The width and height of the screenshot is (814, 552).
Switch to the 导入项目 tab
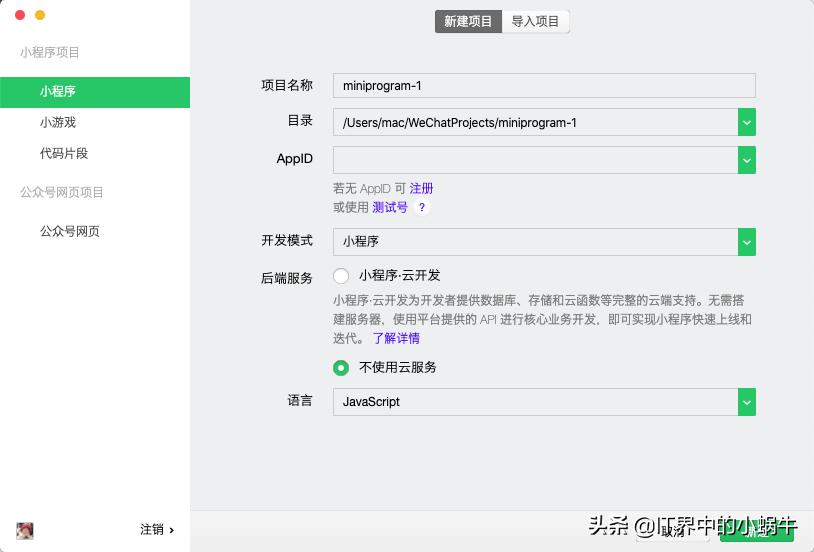535,21
